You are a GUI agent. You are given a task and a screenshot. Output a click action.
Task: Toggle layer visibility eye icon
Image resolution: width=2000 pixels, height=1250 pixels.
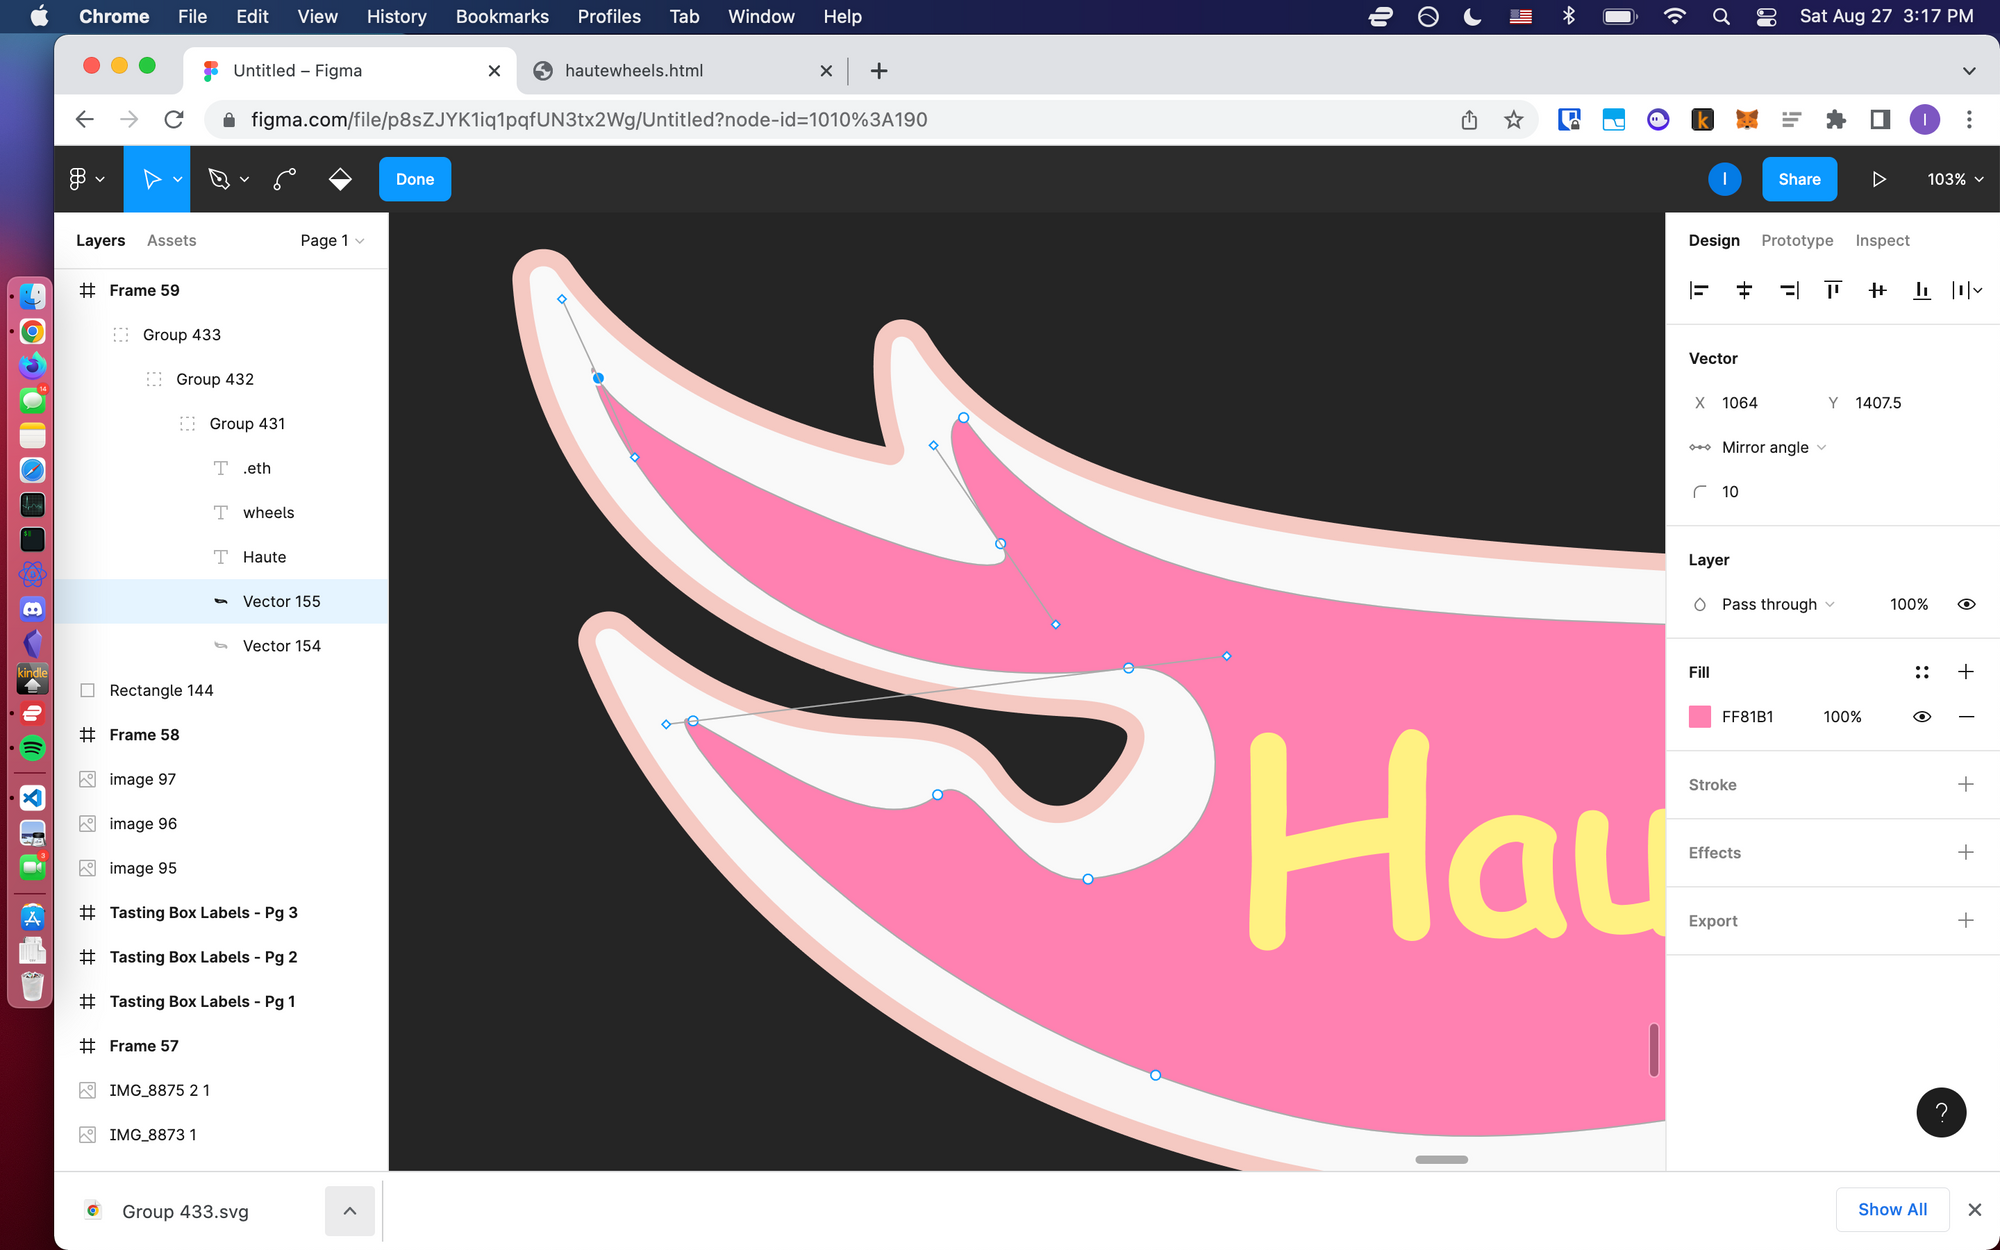coord(1965,604)
